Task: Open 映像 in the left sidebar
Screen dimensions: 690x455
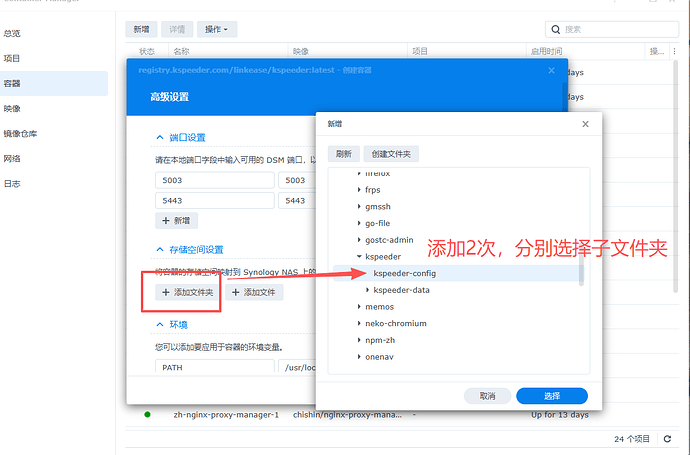Action: [13, 108]
